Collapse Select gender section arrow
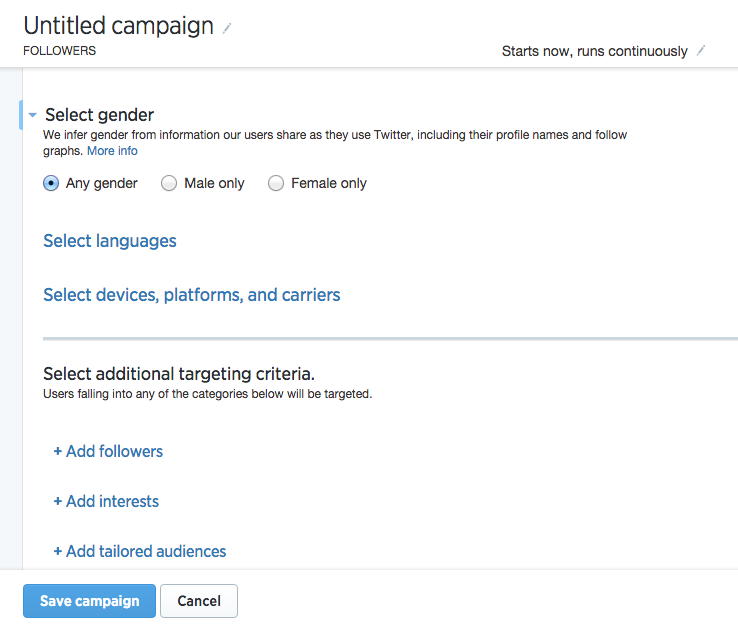The width and height of the screenshot is (738, 627). 32,115
